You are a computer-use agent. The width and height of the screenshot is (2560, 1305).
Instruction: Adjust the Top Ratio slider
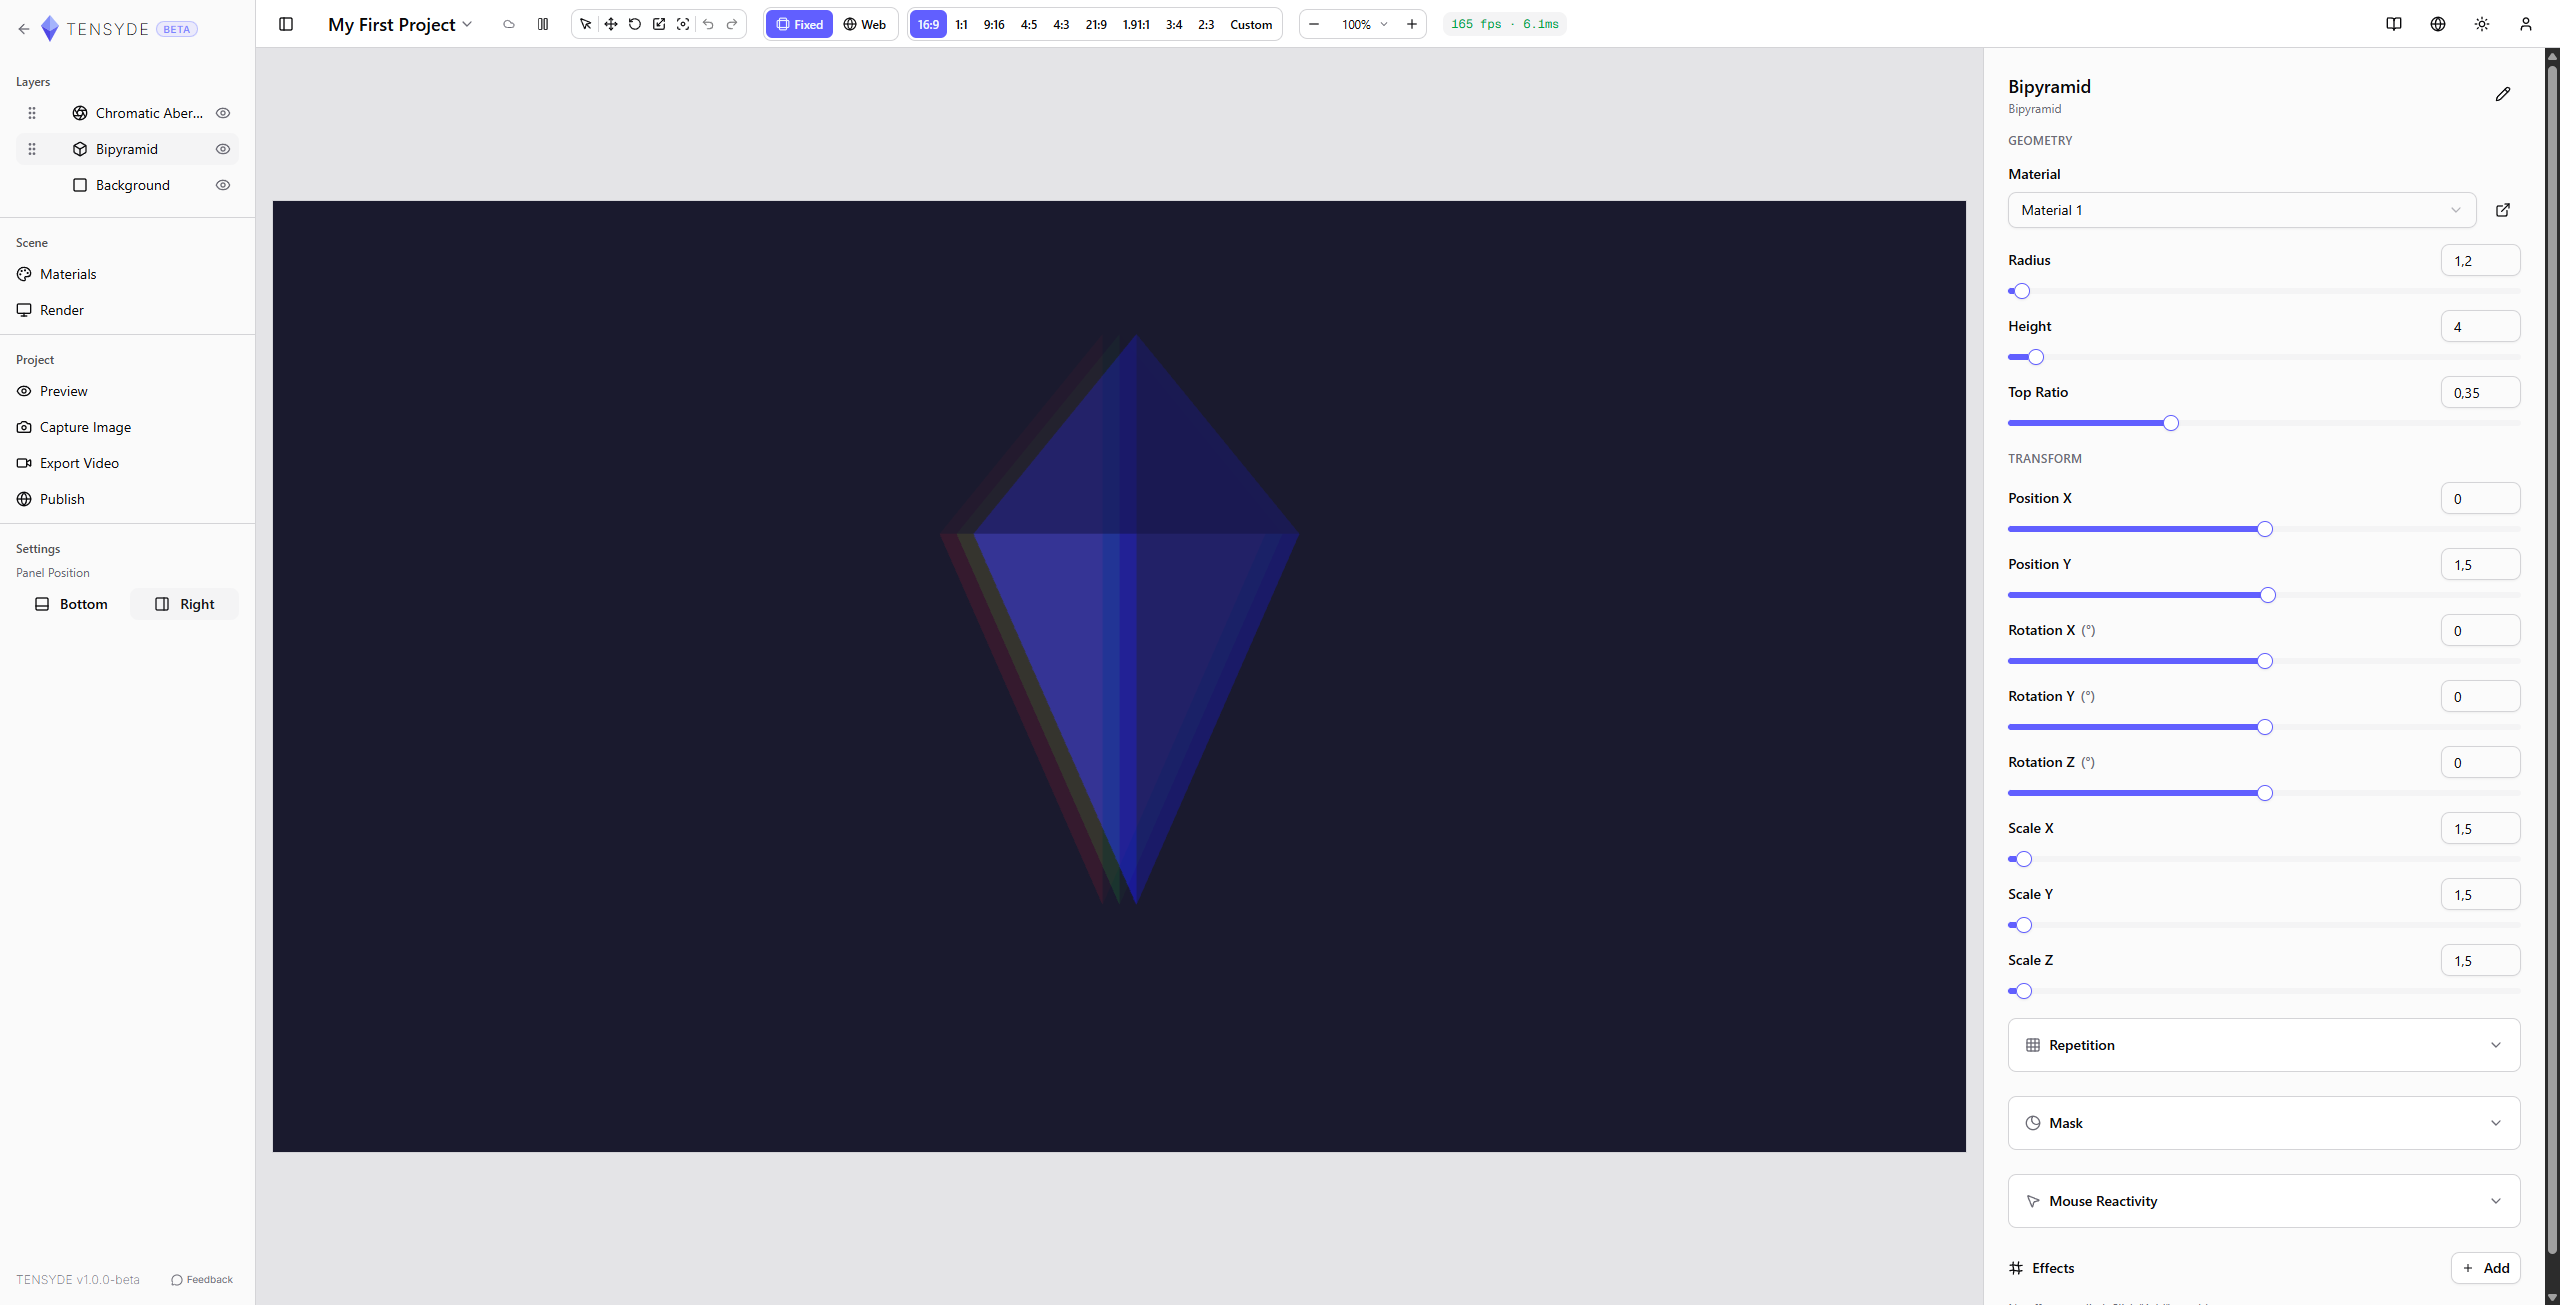click(2169, 422)
